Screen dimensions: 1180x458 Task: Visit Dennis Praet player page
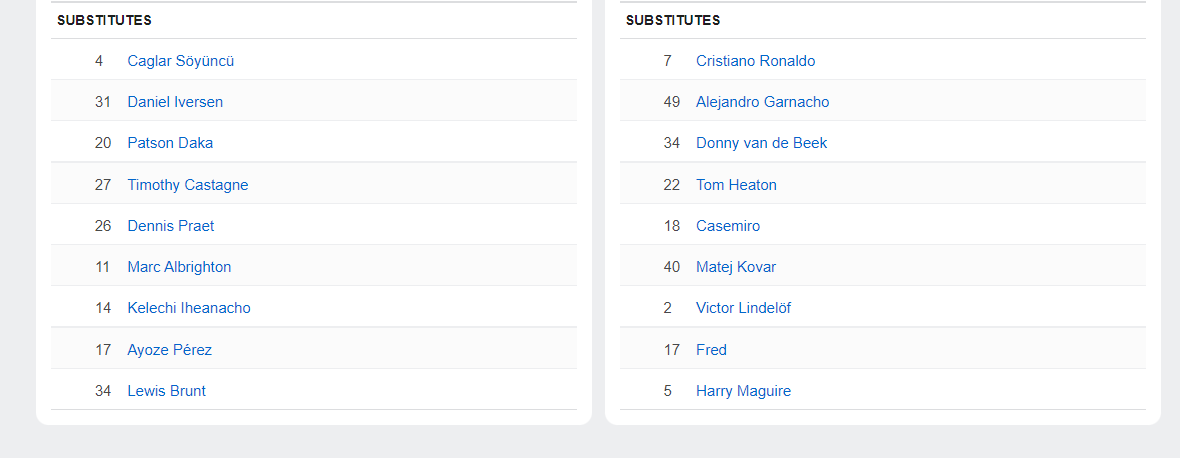[171, 226]
